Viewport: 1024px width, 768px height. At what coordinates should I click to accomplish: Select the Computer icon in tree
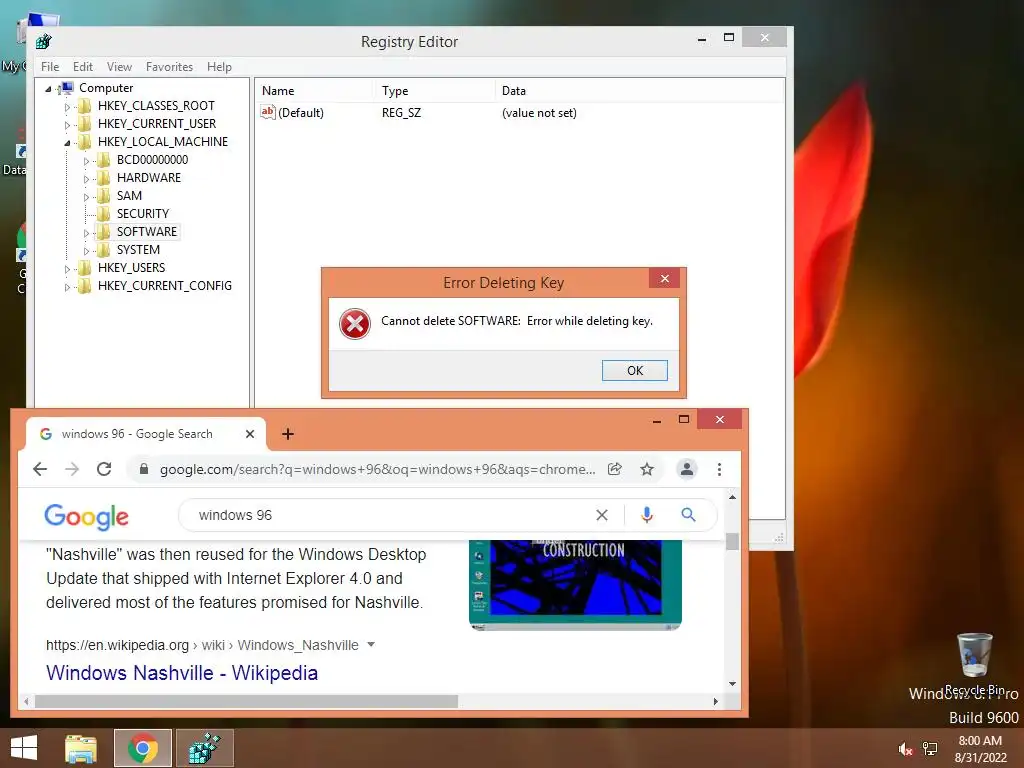point(65,88)
